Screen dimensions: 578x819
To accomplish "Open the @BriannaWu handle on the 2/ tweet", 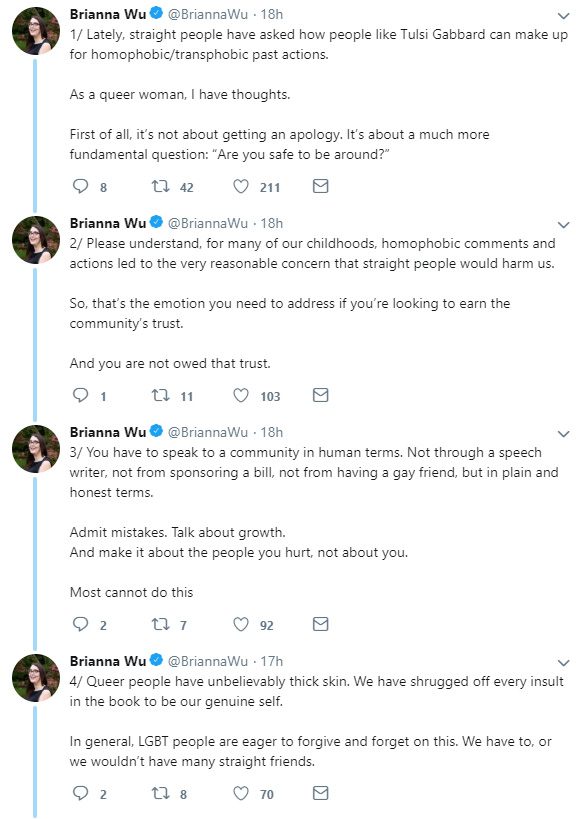I will 208,223.
